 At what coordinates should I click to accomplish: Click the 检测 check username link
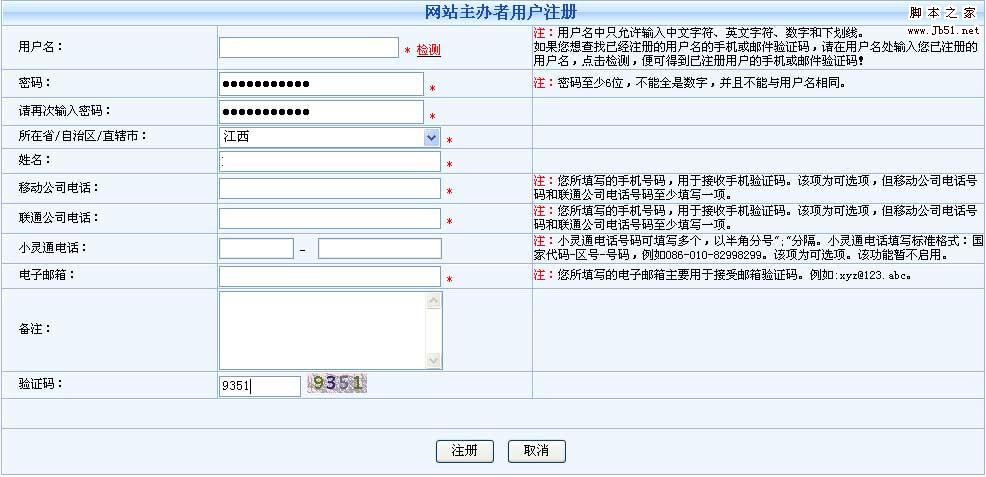[x=428, y=50]
